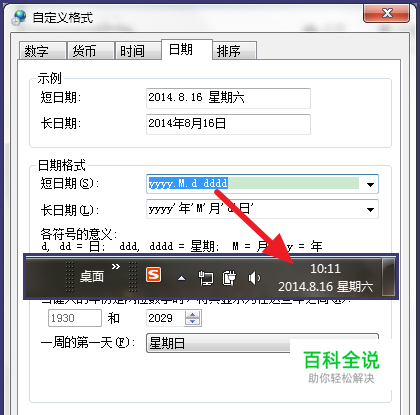The height and width of the screenshot is (415, 420).
Task: Click the 示例 group label
Action: tap(50, 79)
